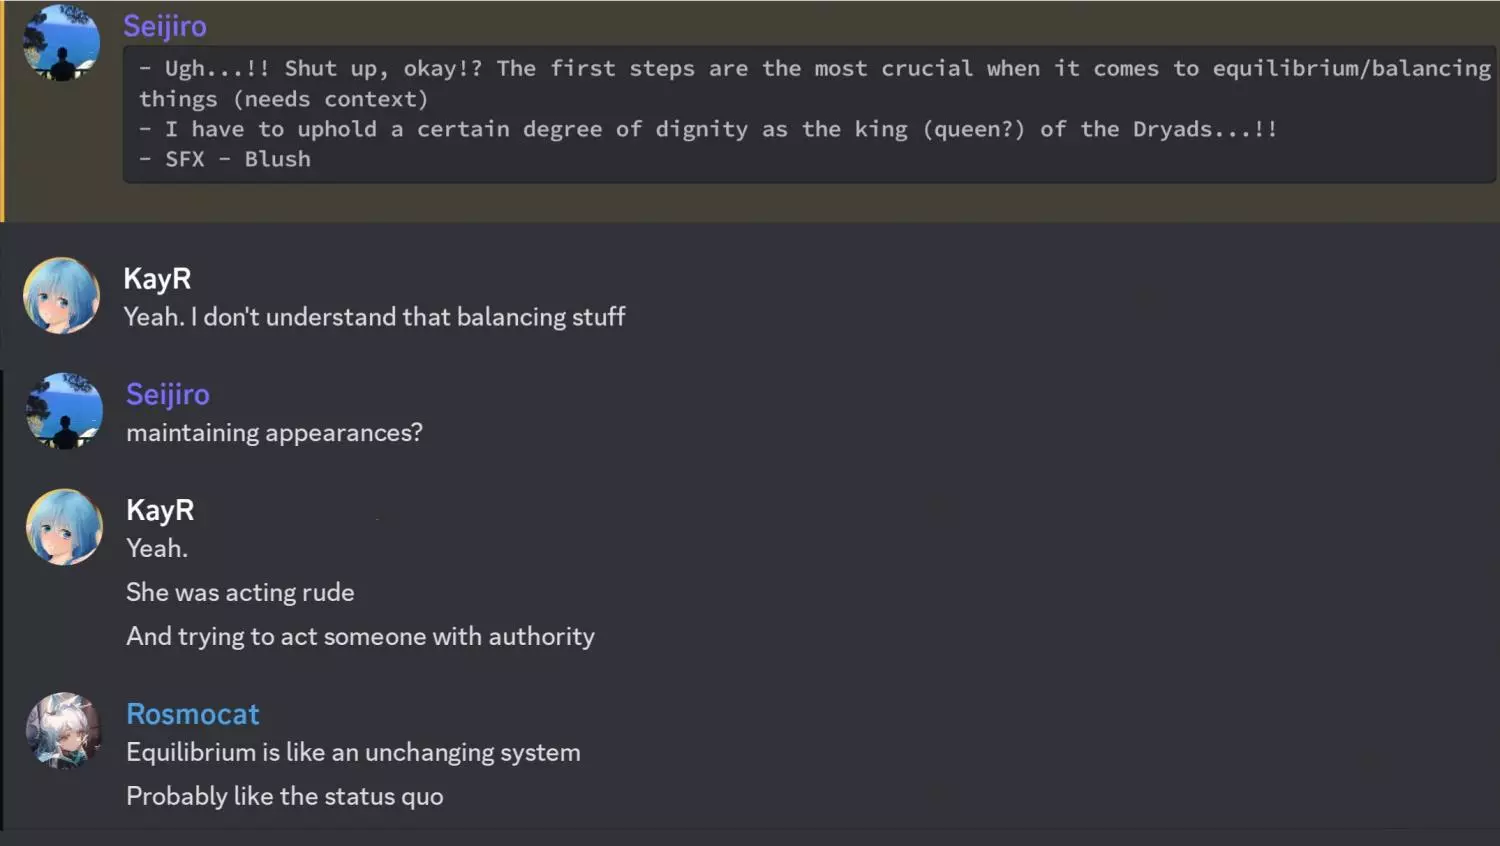Select the 'Probably like the status quo' message

[285, 797]
